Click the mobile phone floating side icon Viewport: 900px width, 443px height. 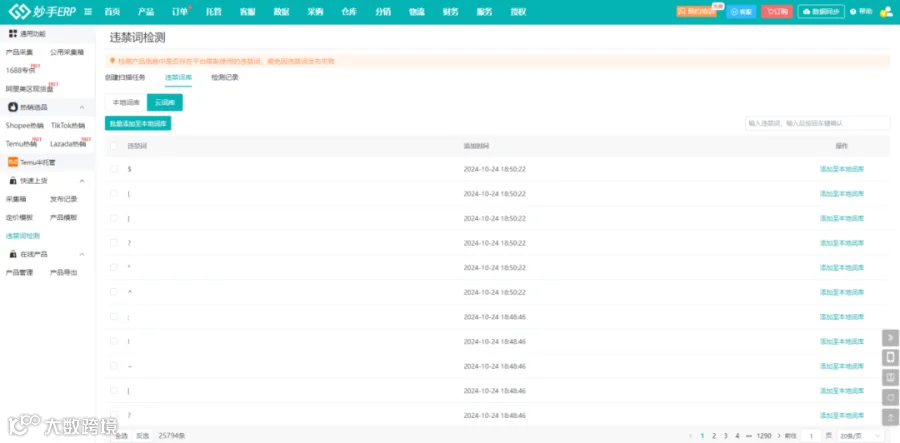pos(890,357)
